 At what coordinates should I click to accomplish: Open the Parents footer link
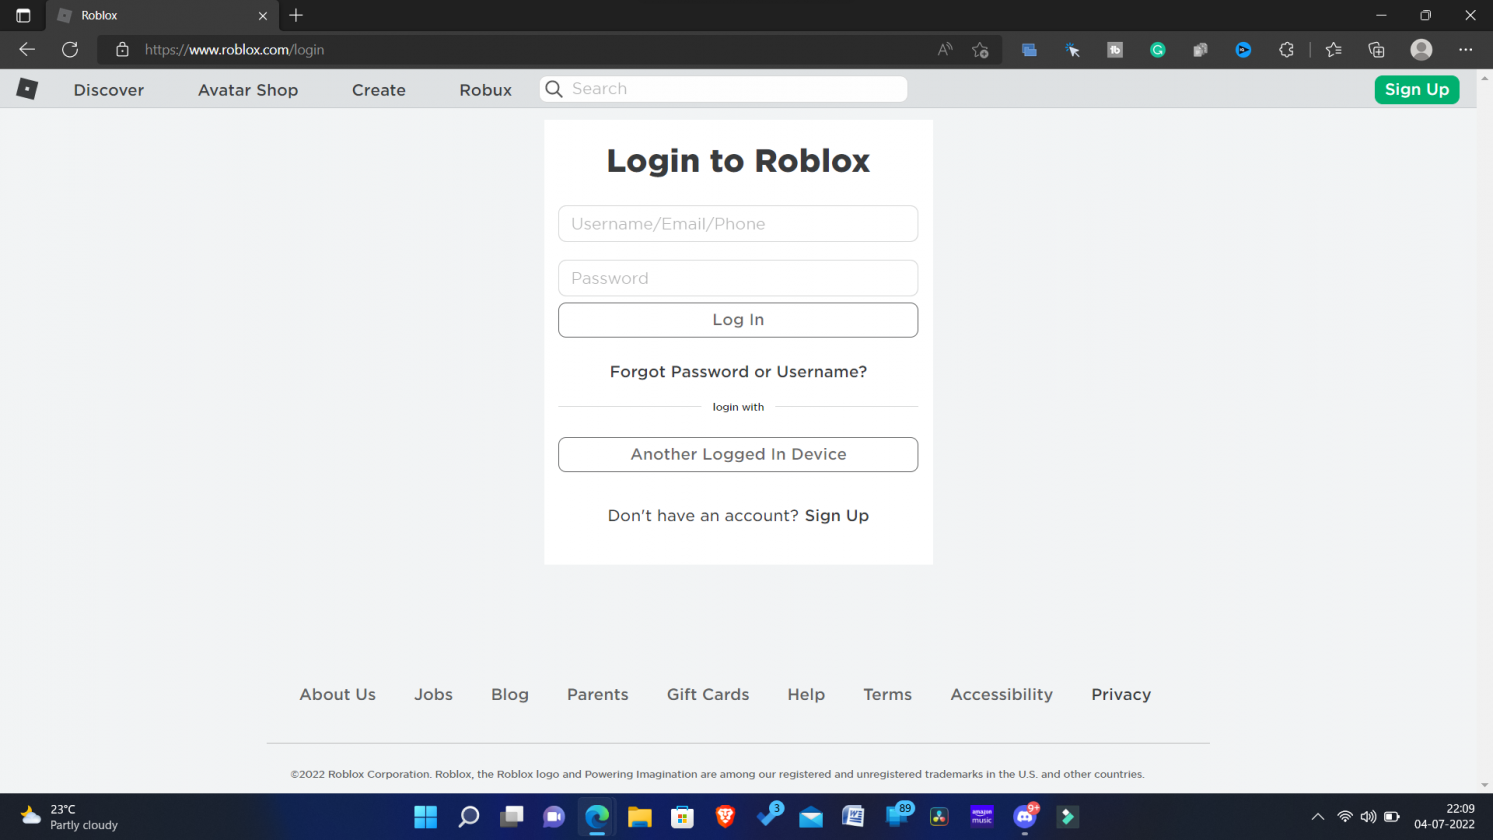click(598, 694)
